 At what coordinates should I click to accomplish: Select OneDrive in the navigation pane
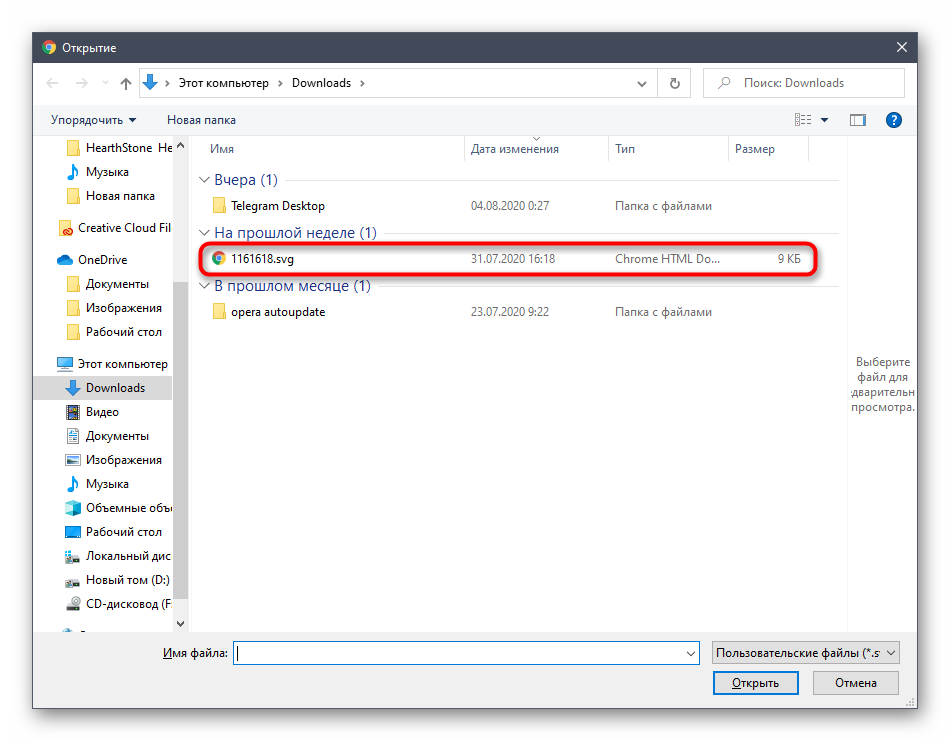102,260
